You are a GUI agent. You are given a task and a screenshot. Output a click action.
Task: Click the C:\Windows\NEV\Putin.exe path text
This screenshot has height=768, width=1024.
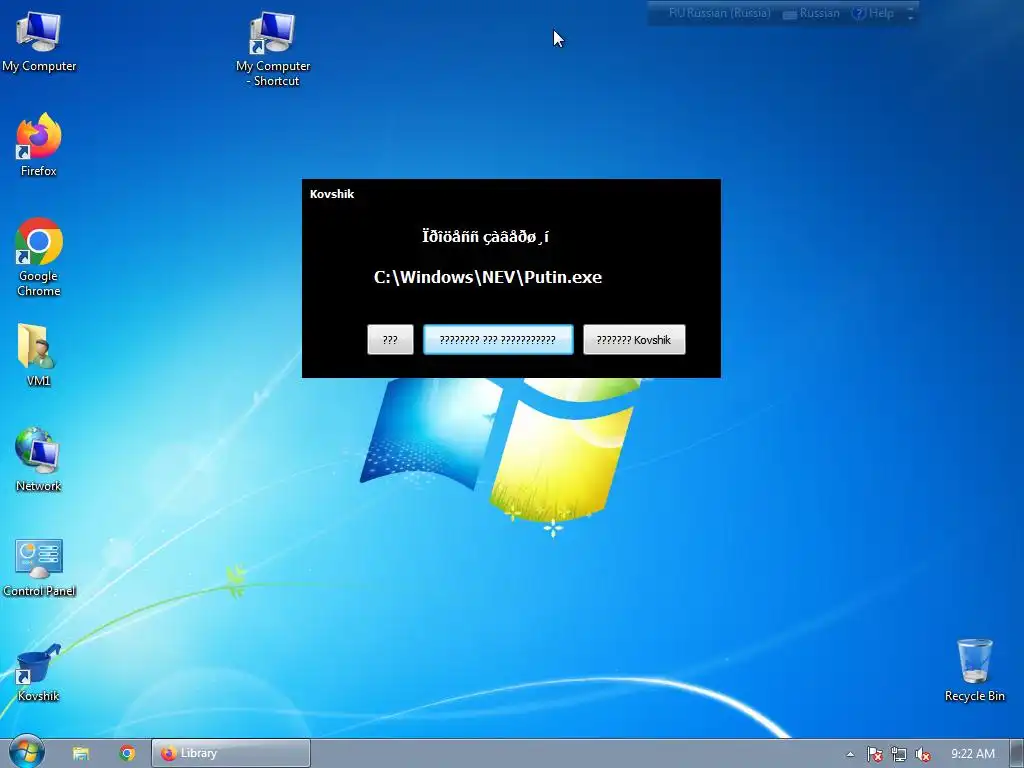click(x=487, y=277)
